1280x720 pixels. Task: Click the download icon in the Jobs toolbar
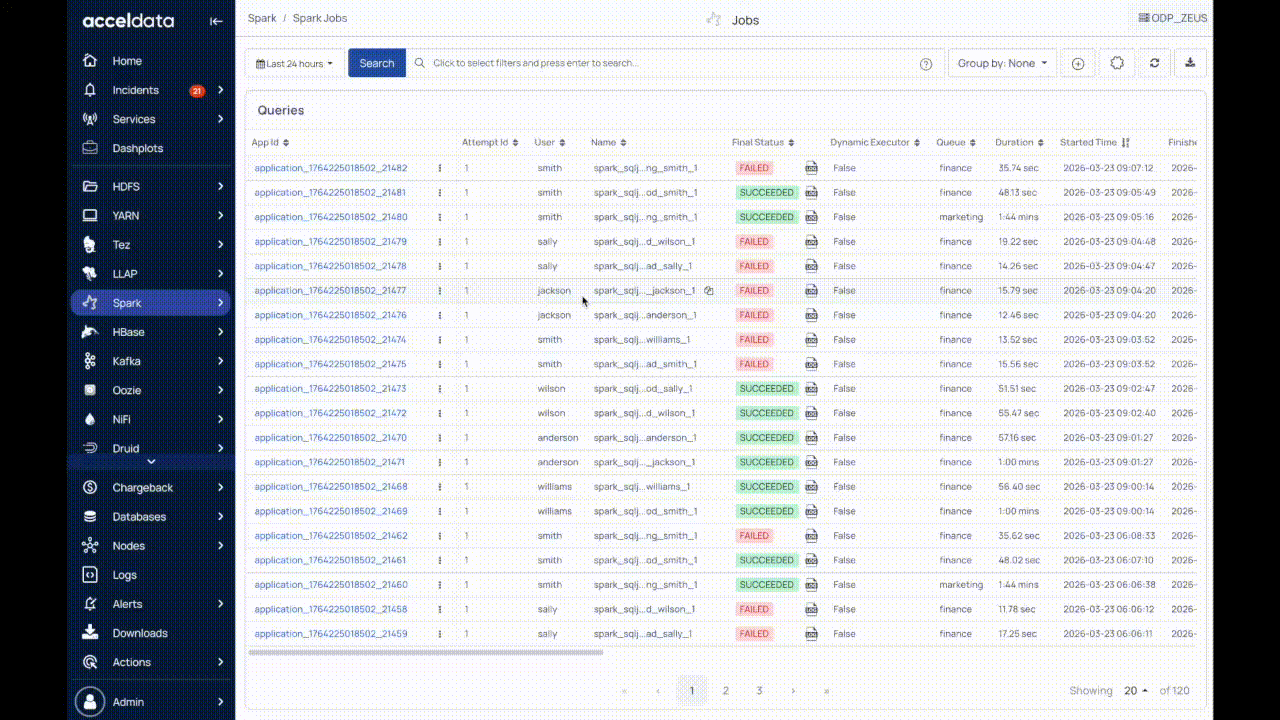coord(1190,63)
